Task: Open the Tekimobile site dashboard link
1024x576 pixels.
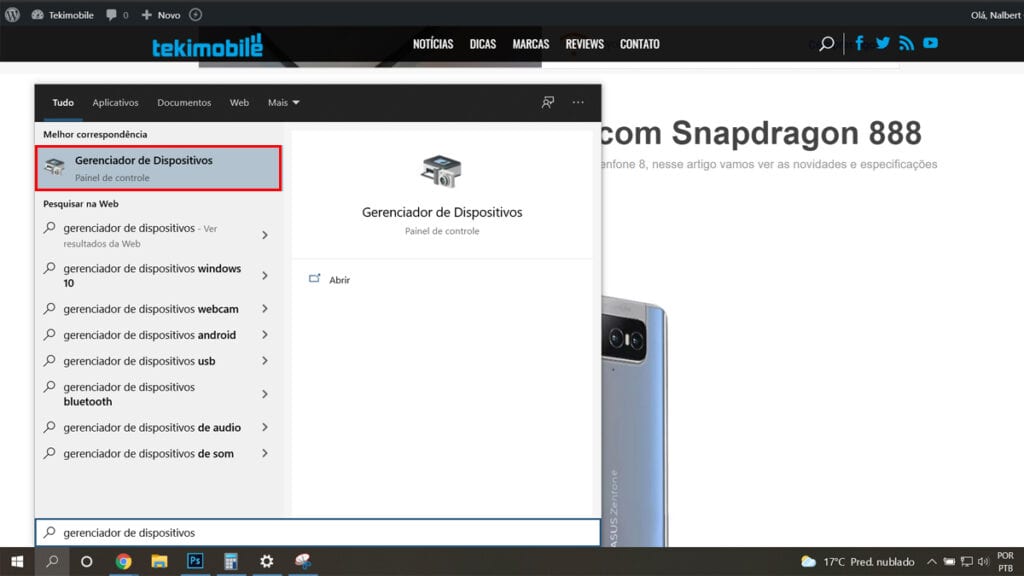Action: (x=63, y=14)
